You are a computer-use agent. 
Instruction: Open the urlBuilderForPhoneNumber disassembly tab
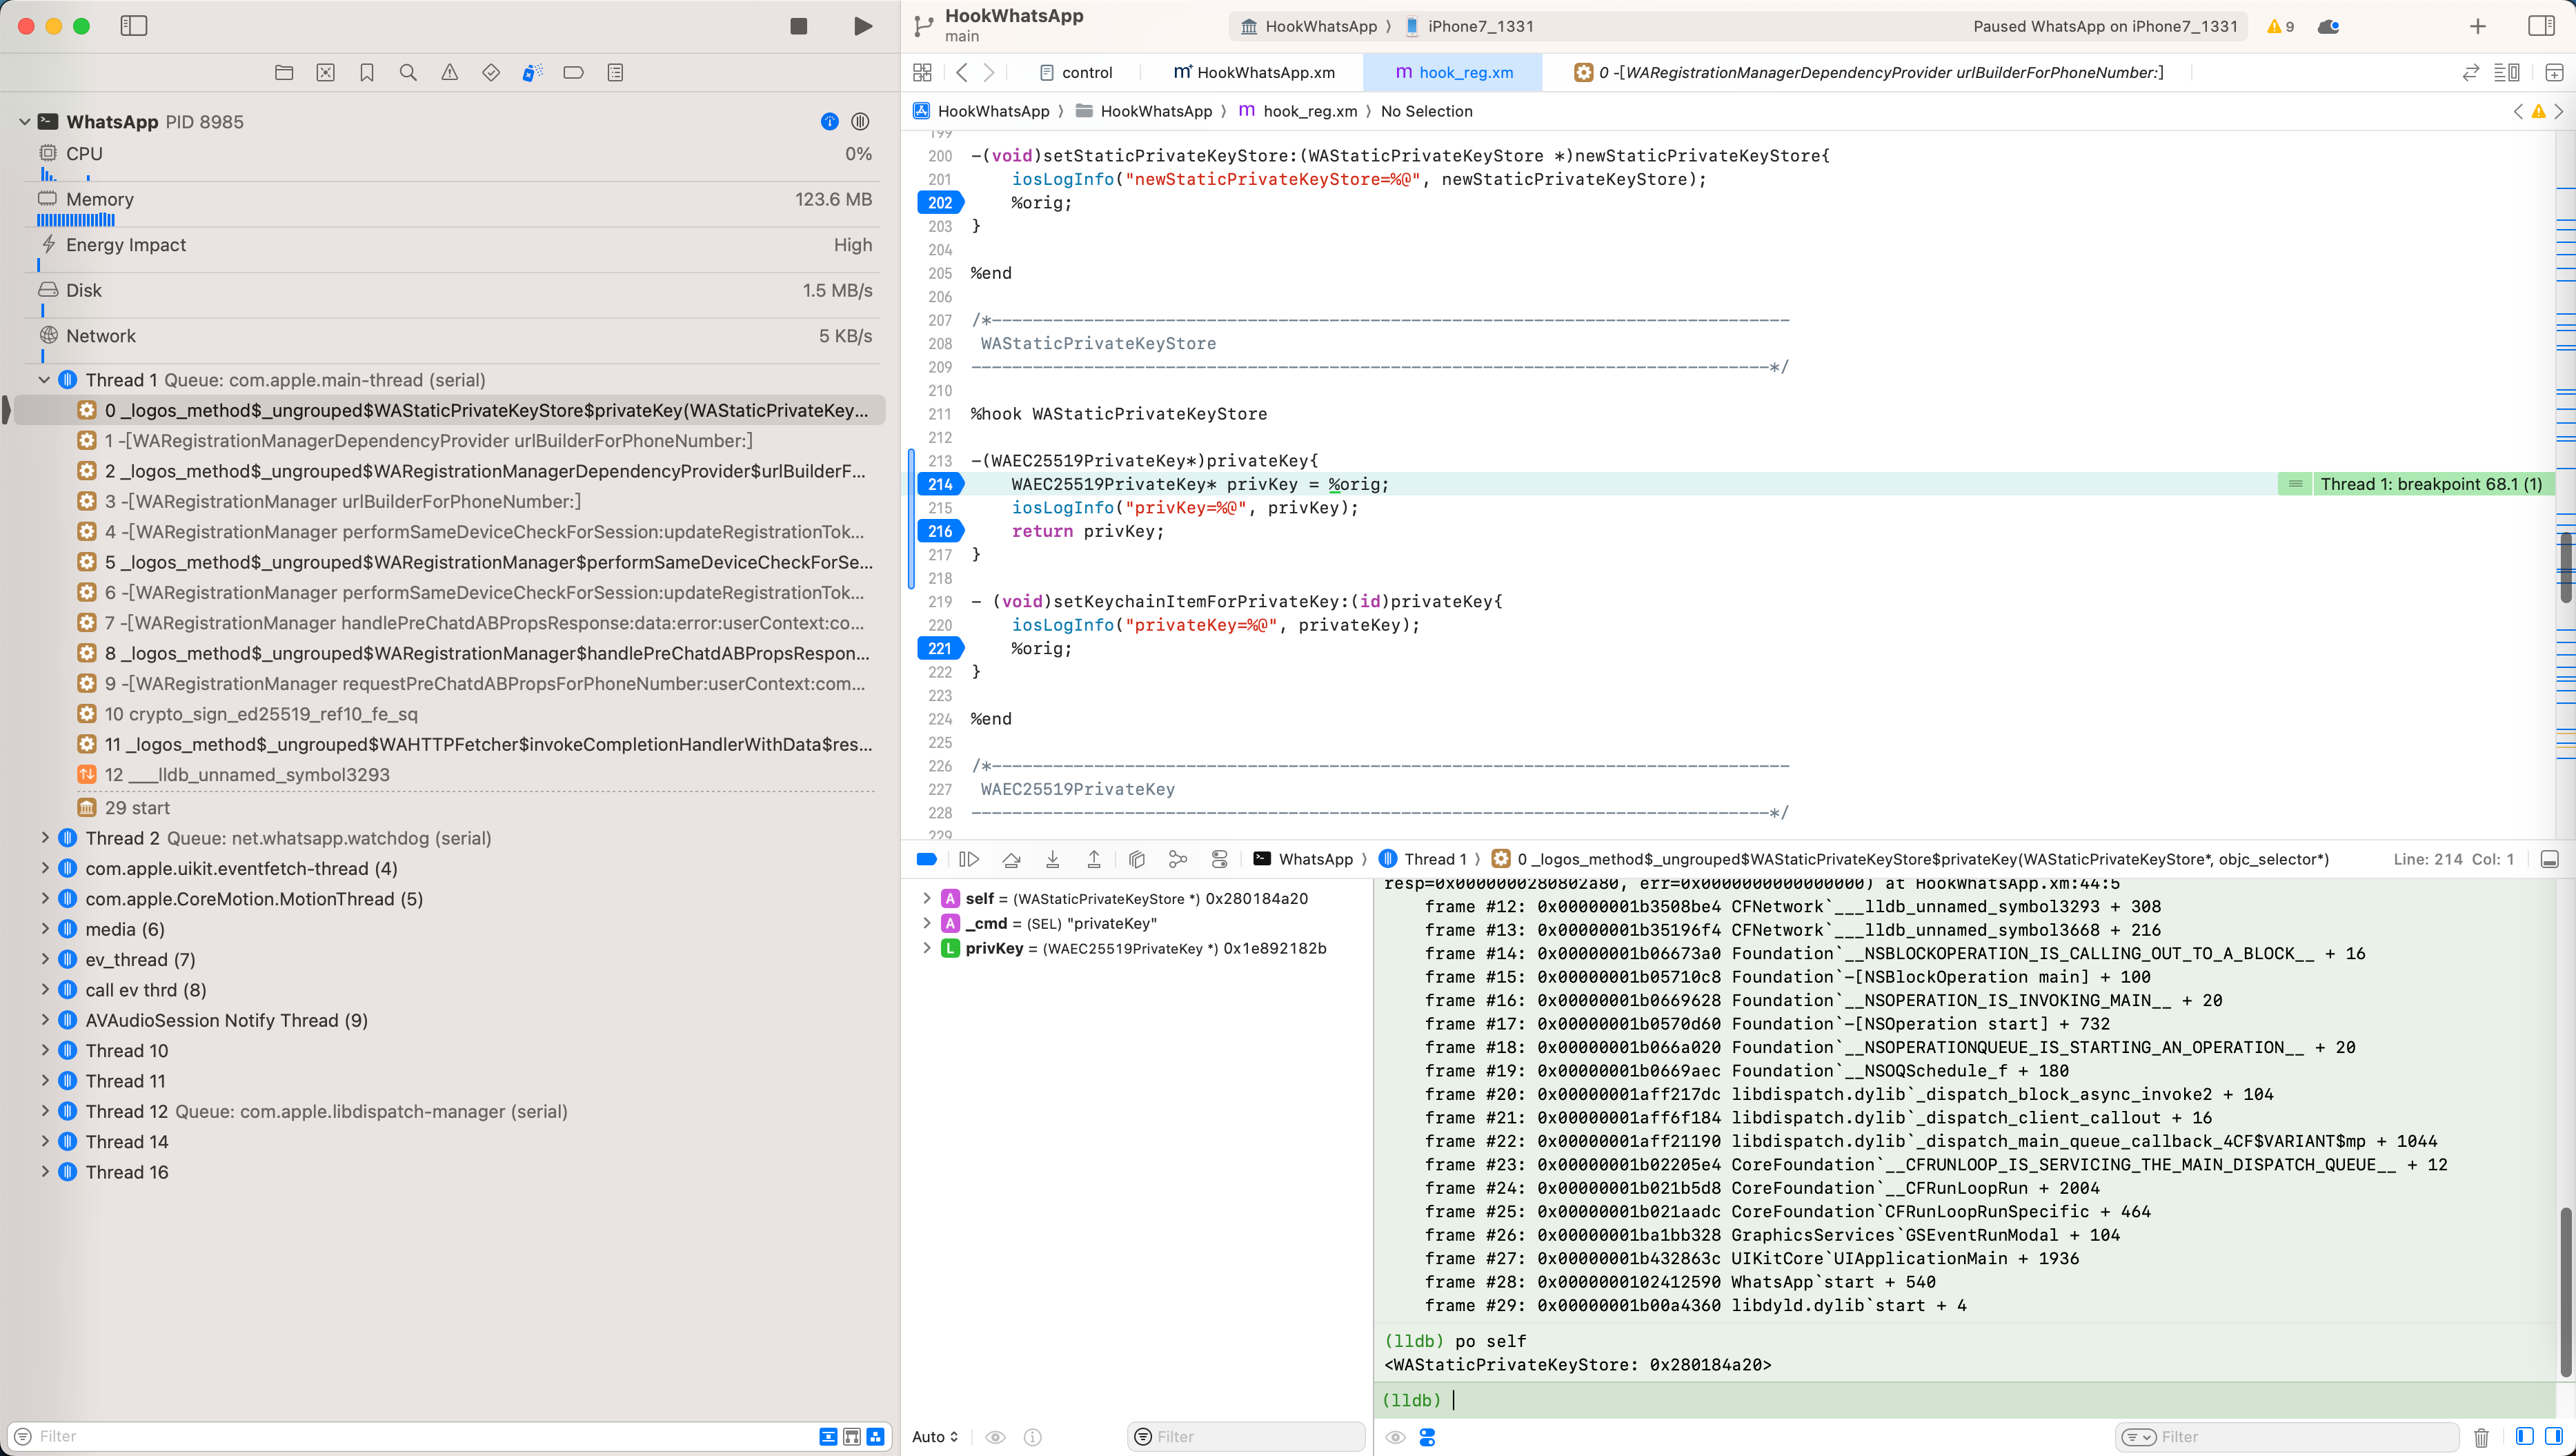click(x=1868, y=72)
